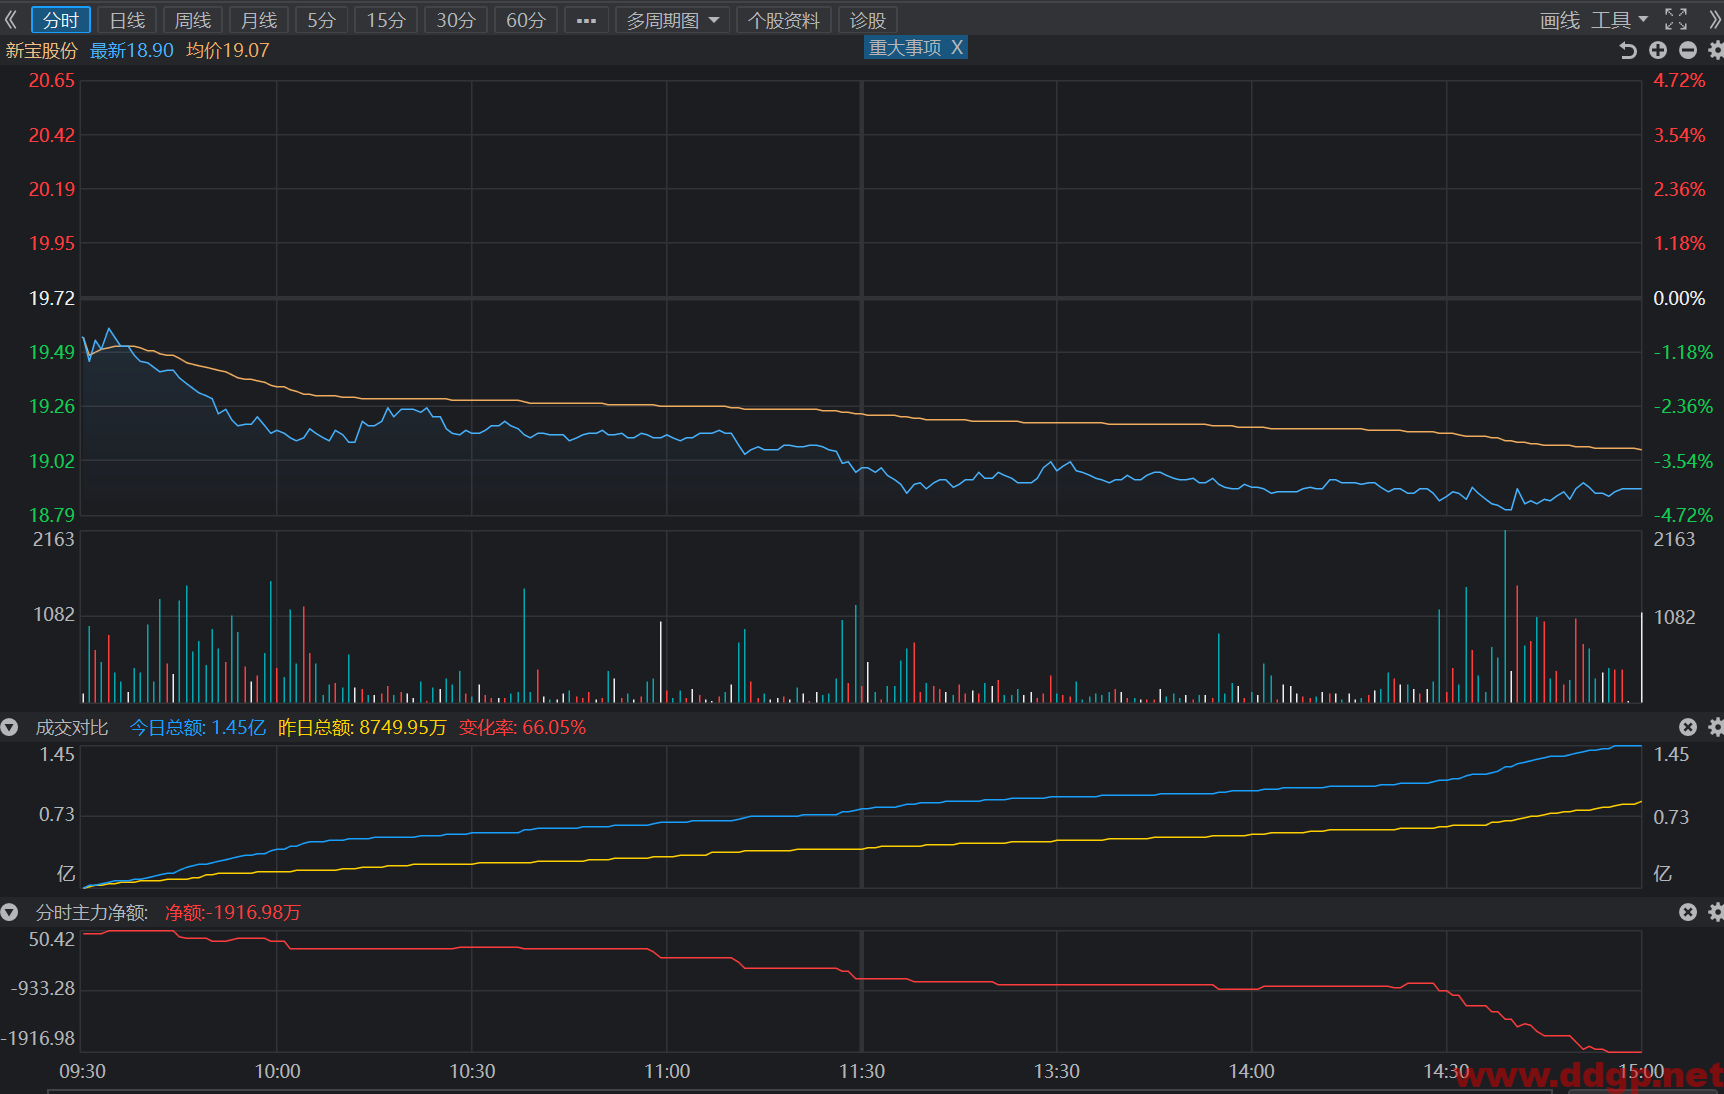1724x1094 pixels.
Task: Click the 13:30 time axis label
Action: (x=1057, y=1071)
